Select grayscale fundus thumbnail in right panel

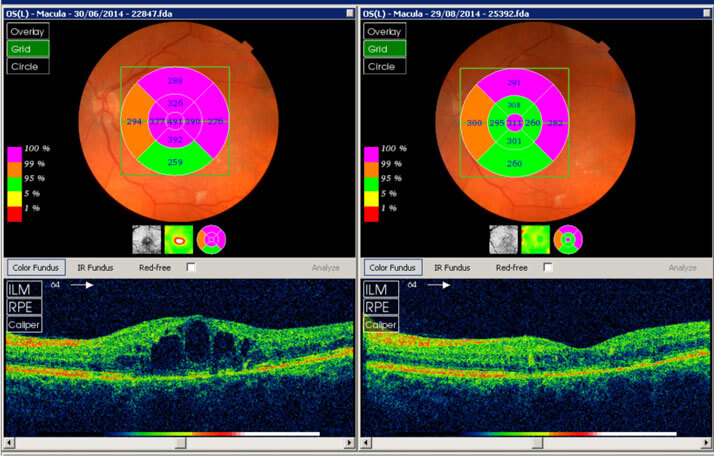pos(503,240)
